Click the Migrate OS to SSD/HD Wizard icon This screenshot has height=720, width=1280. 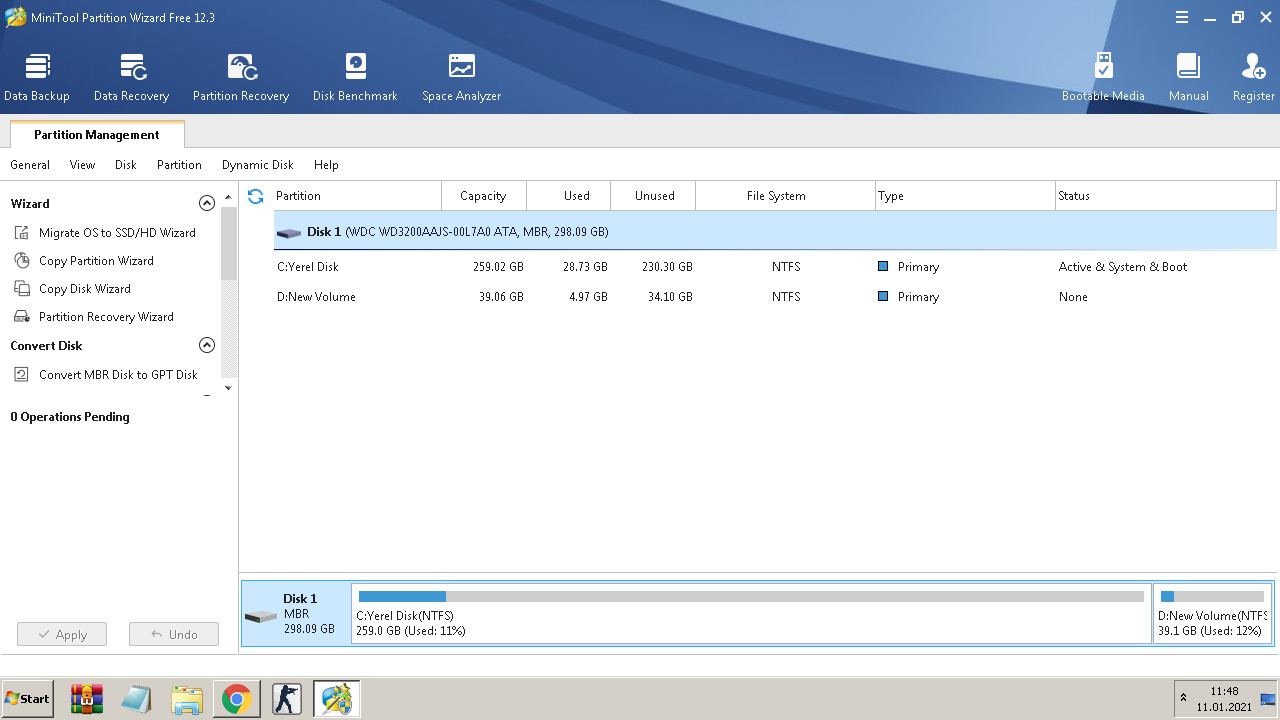coord(22,233)
